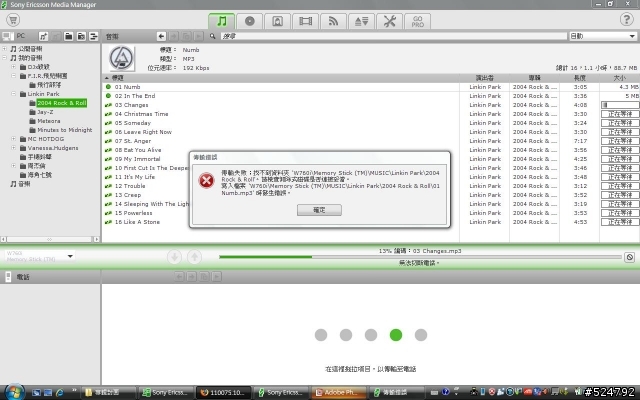Click the PC computer icon
The height and width of the screenshot is (400, 640).
[7, 36]
